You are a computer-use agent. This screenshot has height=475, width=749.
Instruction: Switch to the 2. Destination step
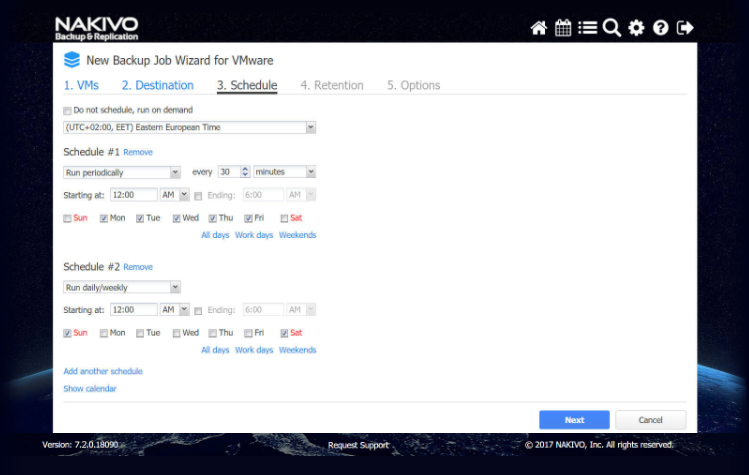click(x=158, y=85)
